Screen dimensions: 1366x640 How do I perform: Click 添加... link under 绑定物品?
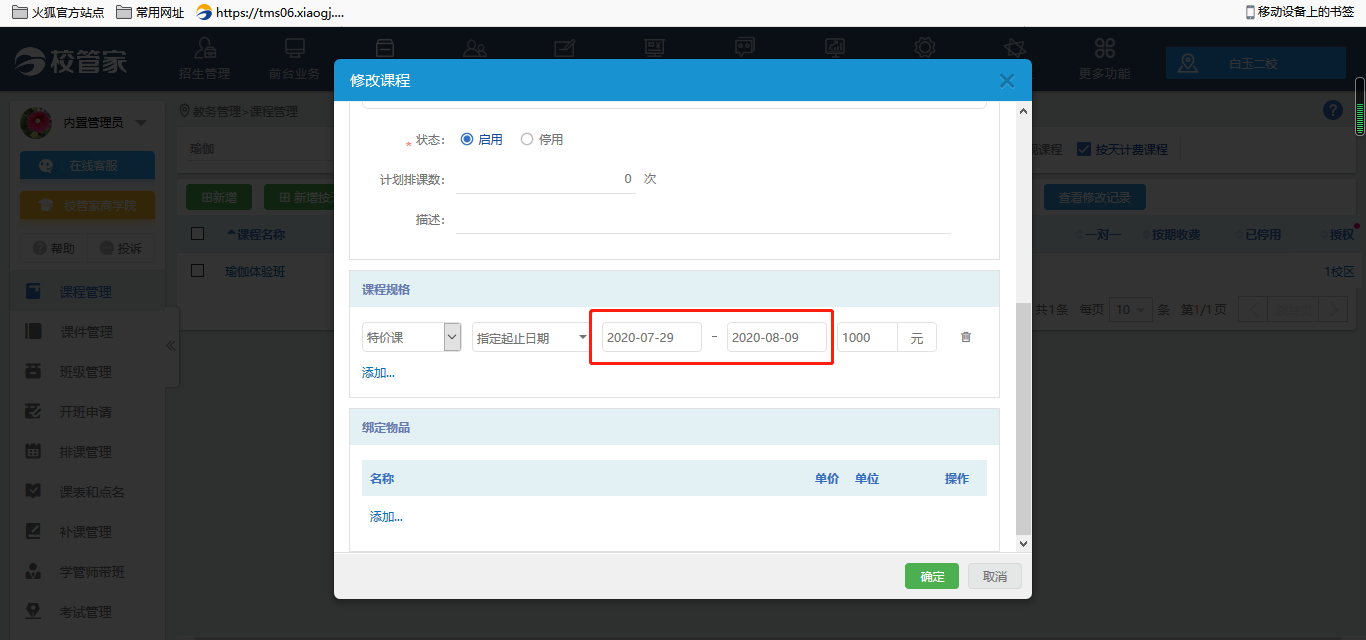386,516
